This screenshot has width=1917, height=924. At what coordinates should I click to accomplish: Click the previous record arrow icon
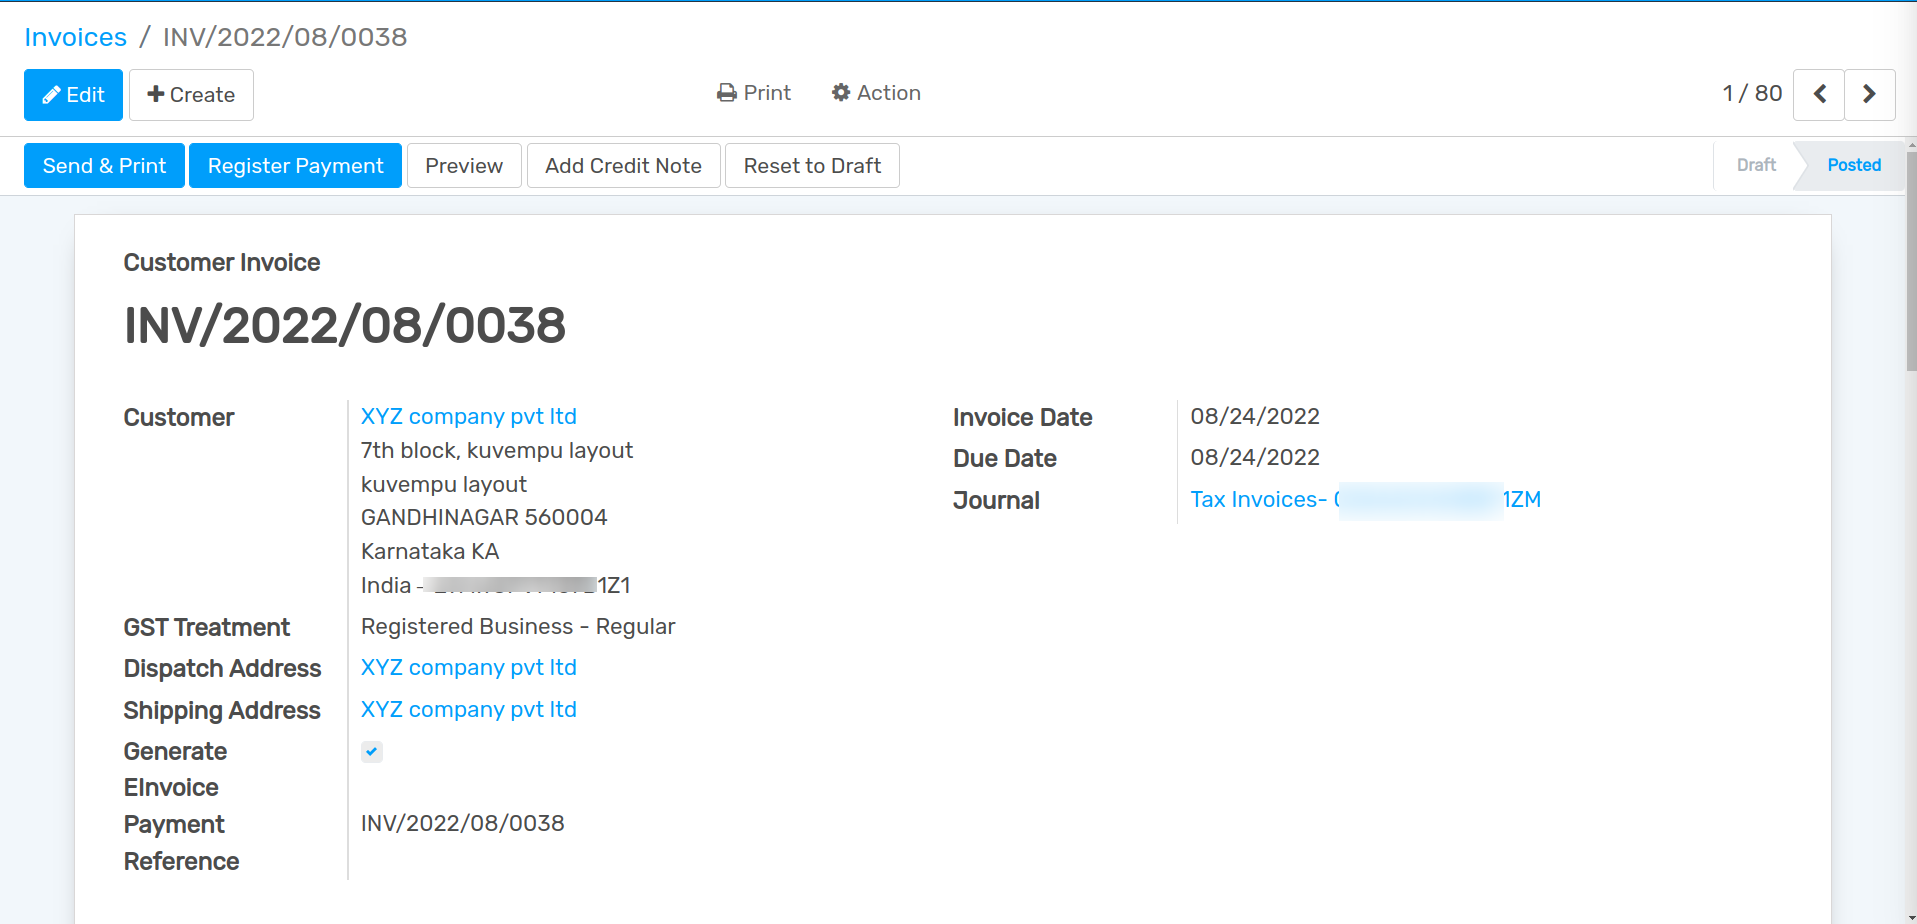(1819, 94)
